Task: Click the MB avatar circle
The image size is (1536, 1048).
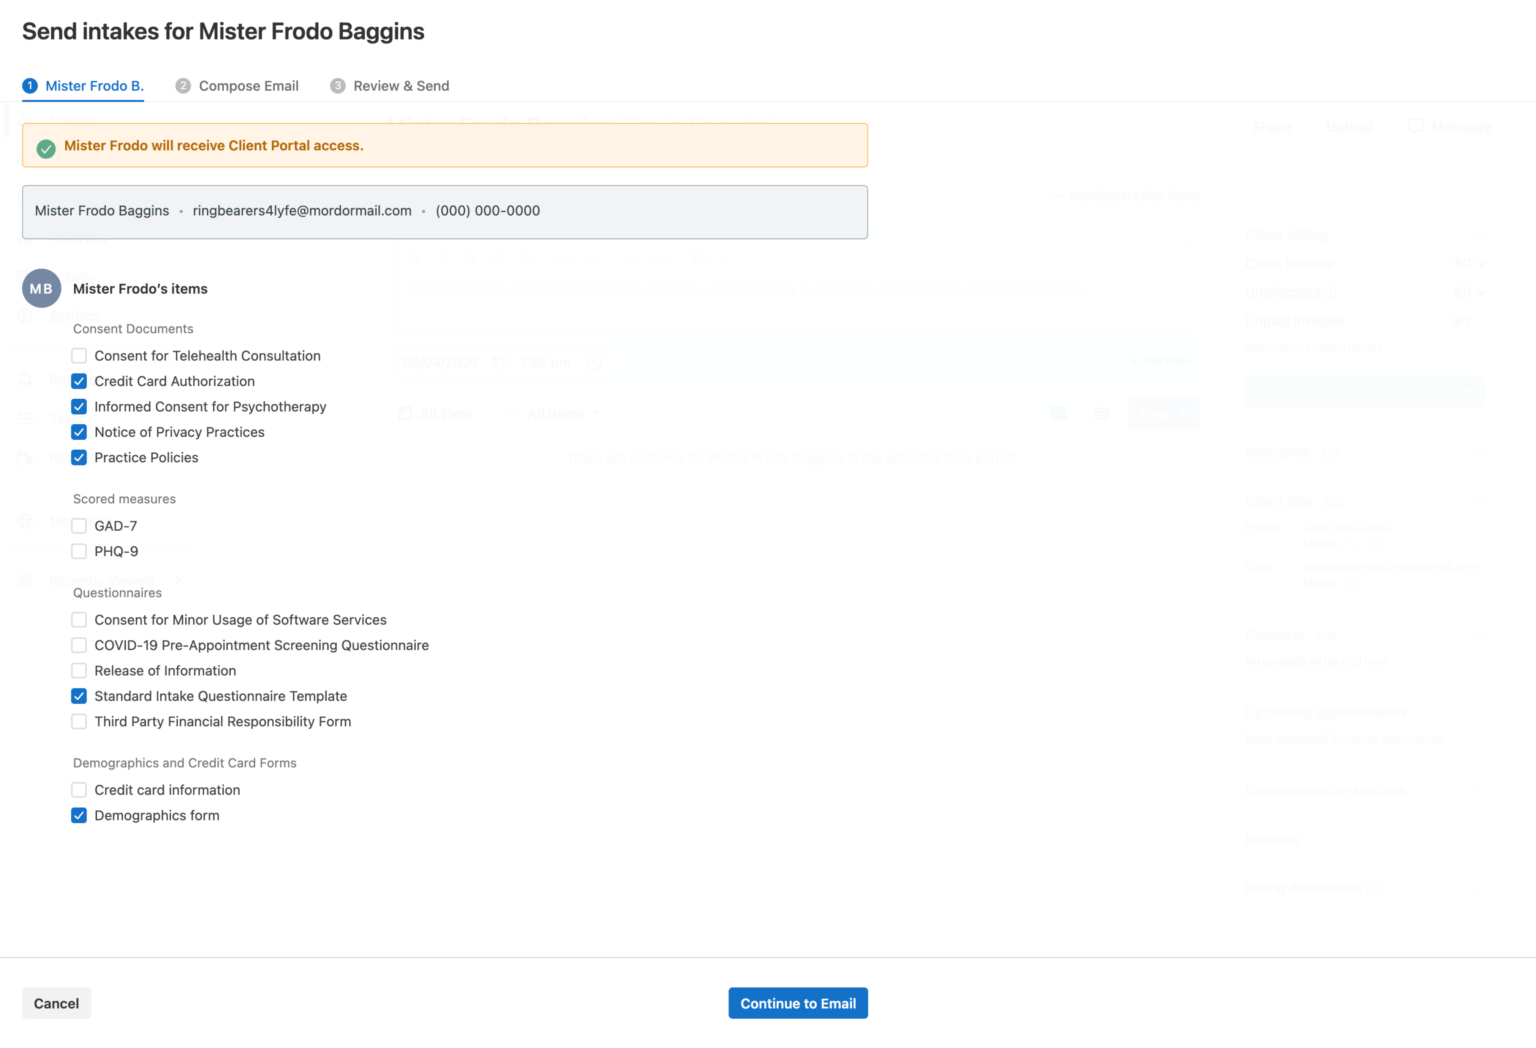Action: pos(41,288)
